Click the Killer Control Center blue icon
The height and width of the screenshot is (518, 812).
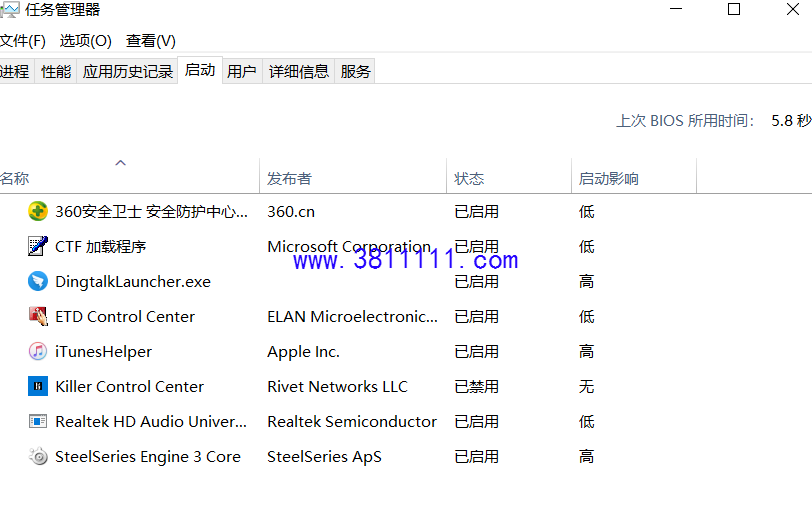(38, 386)
